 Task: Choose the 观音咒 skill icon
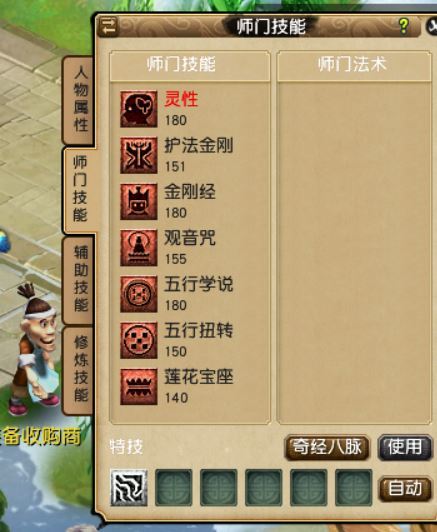[x=139, y=248]
